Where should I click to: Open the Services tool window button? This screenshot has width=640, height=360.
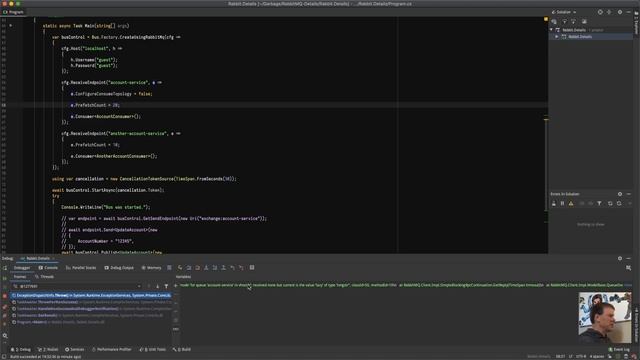pos(74,349)
